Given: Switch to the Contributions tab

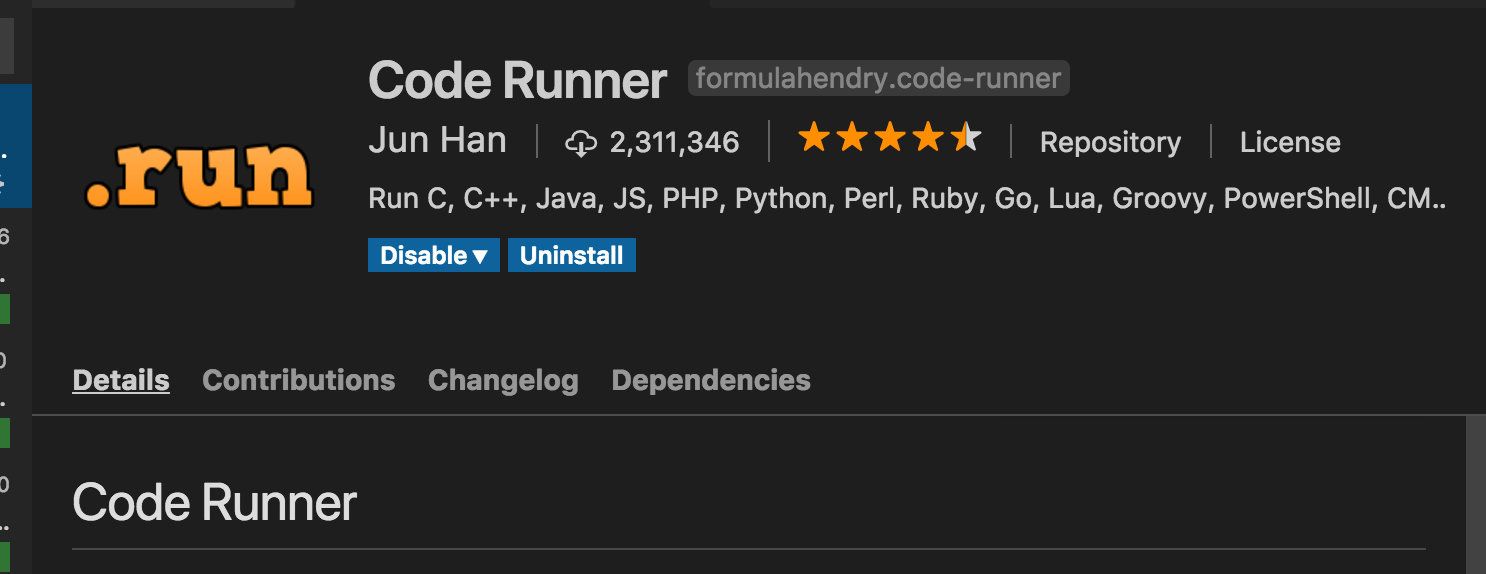Looking at the screenshot, I should pyautogui.click(x=298, y=381).
